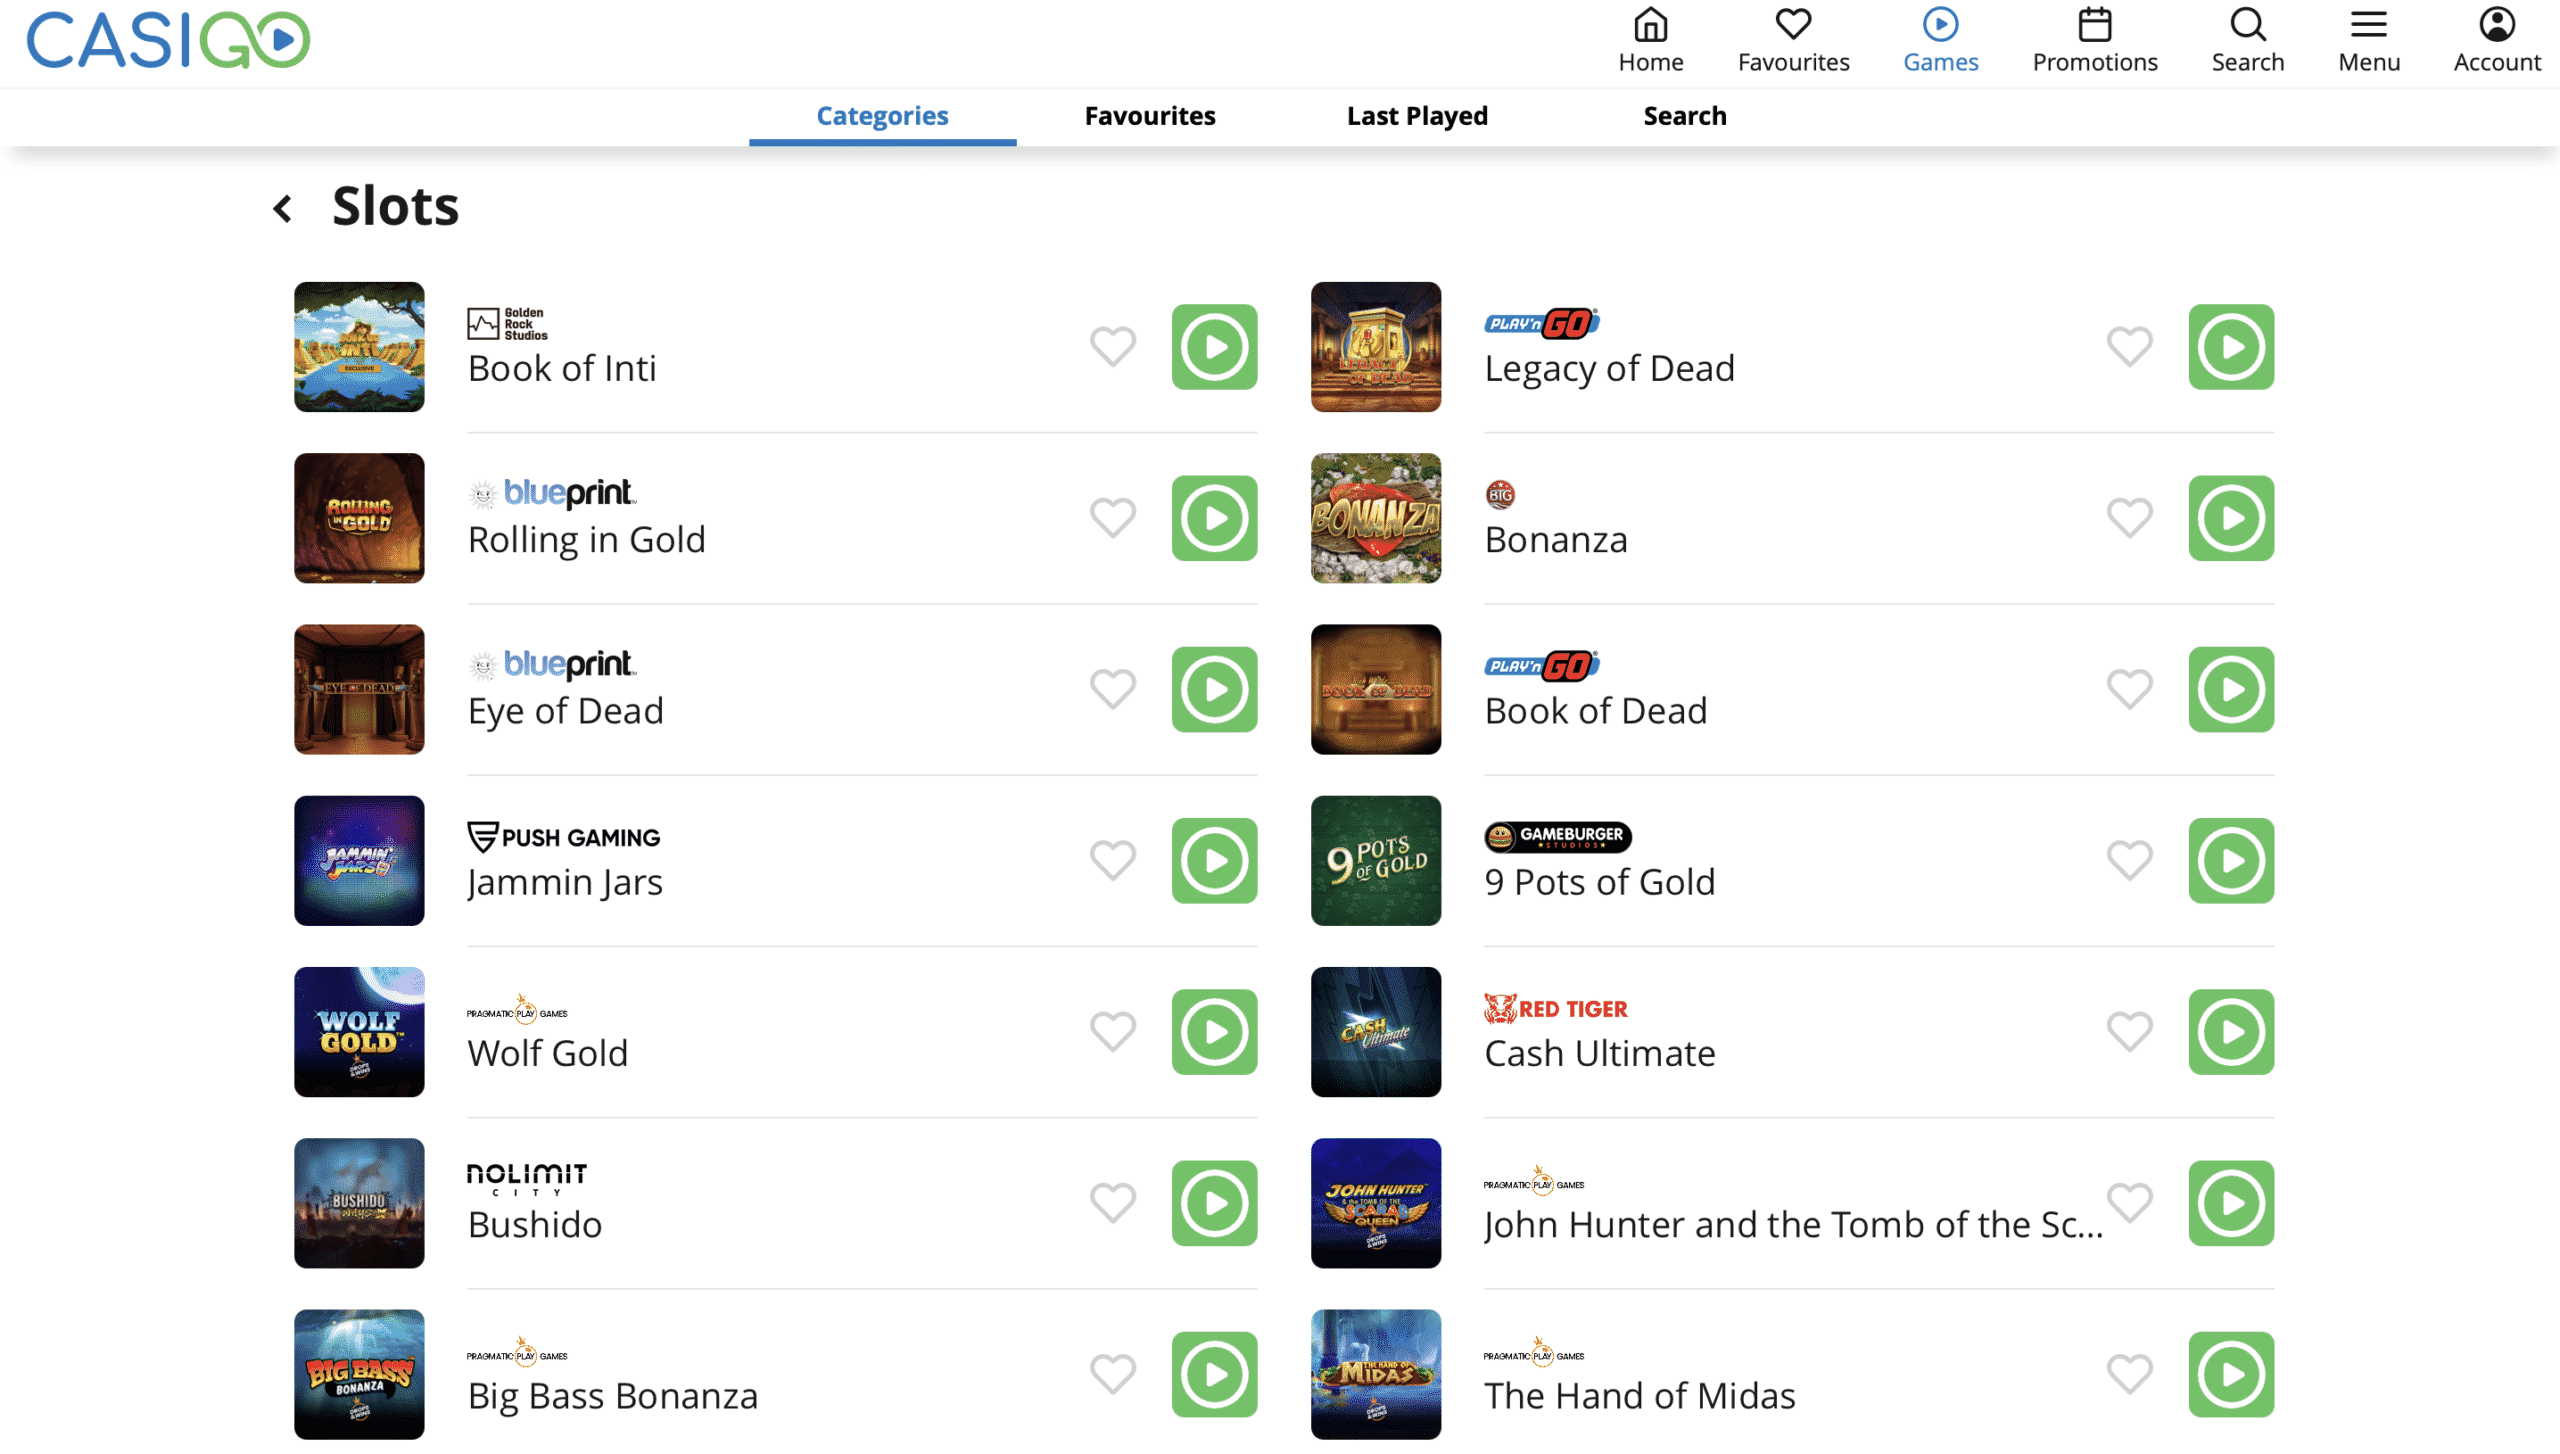
Task: Play Legacy of Dead
Action: tap(2230, 347)
